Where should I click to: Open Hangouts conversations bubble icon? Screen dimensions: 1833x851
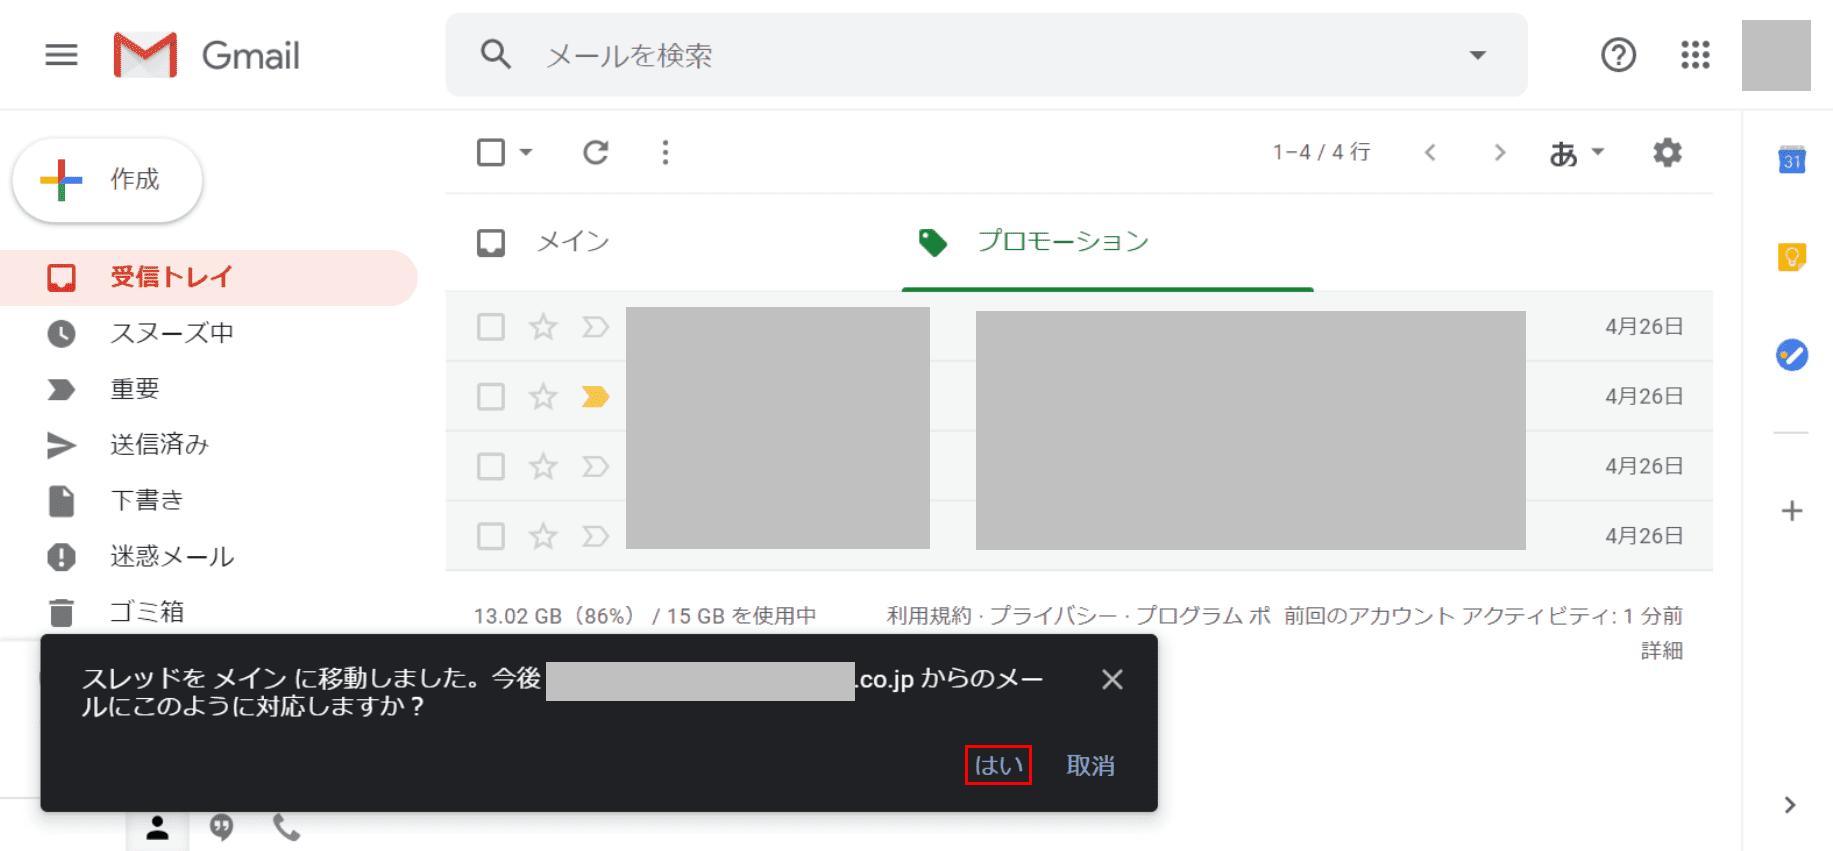[x=222, y=827]
